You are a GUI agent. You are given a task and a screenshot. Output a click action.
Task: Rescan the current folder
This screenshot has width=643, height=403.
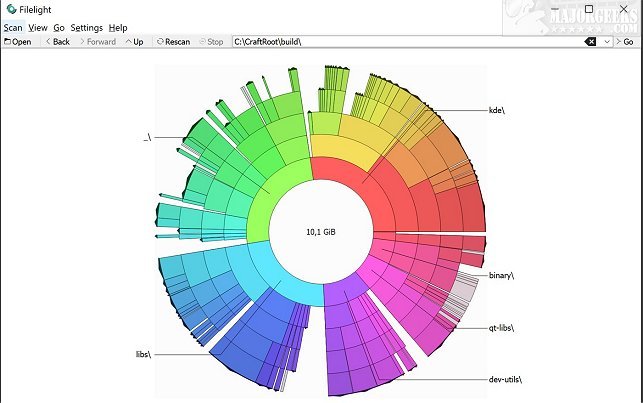[173, 42]
